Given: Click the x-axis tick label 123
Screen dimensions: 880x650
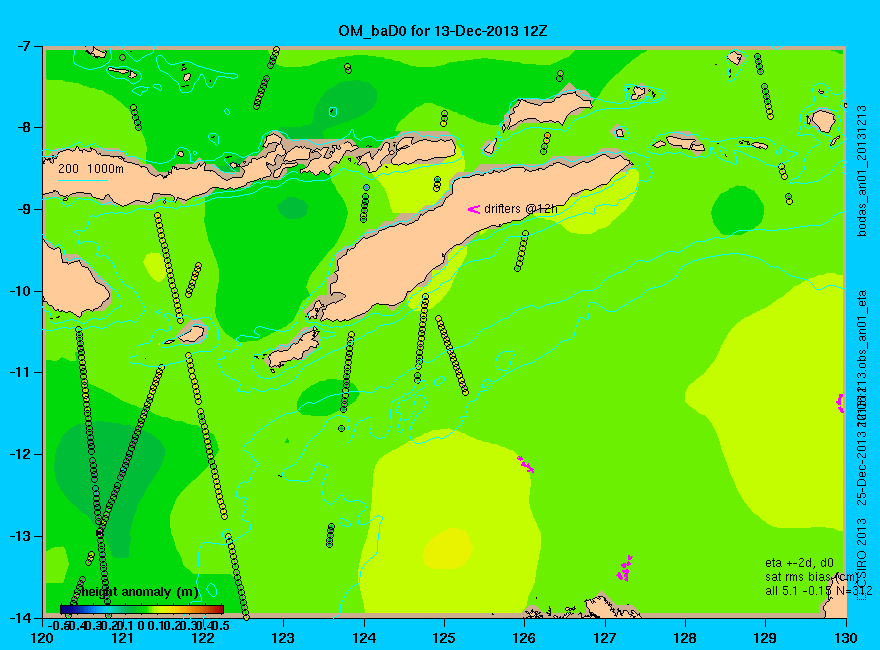Looking at the screenshot, I should coord(283,638).
